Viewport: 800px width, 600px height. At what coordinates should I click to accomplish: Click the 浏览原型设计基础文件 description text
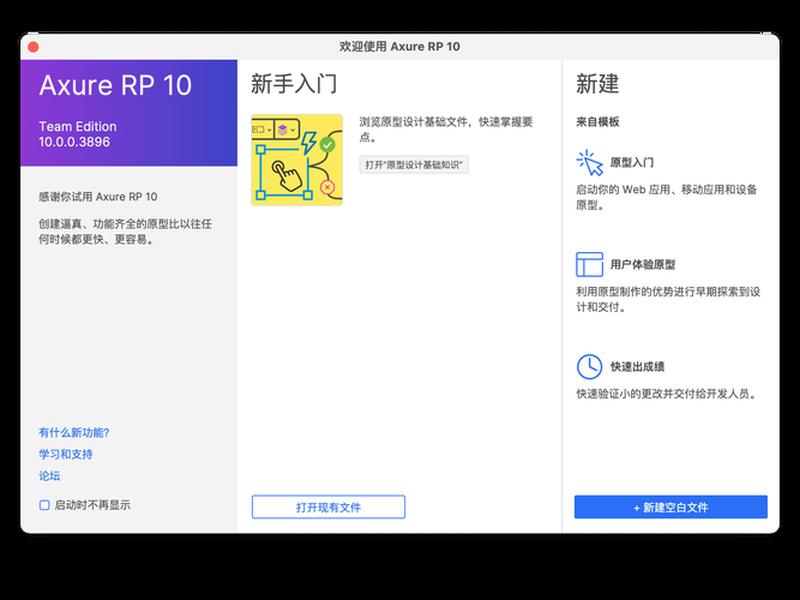[446, 129]
